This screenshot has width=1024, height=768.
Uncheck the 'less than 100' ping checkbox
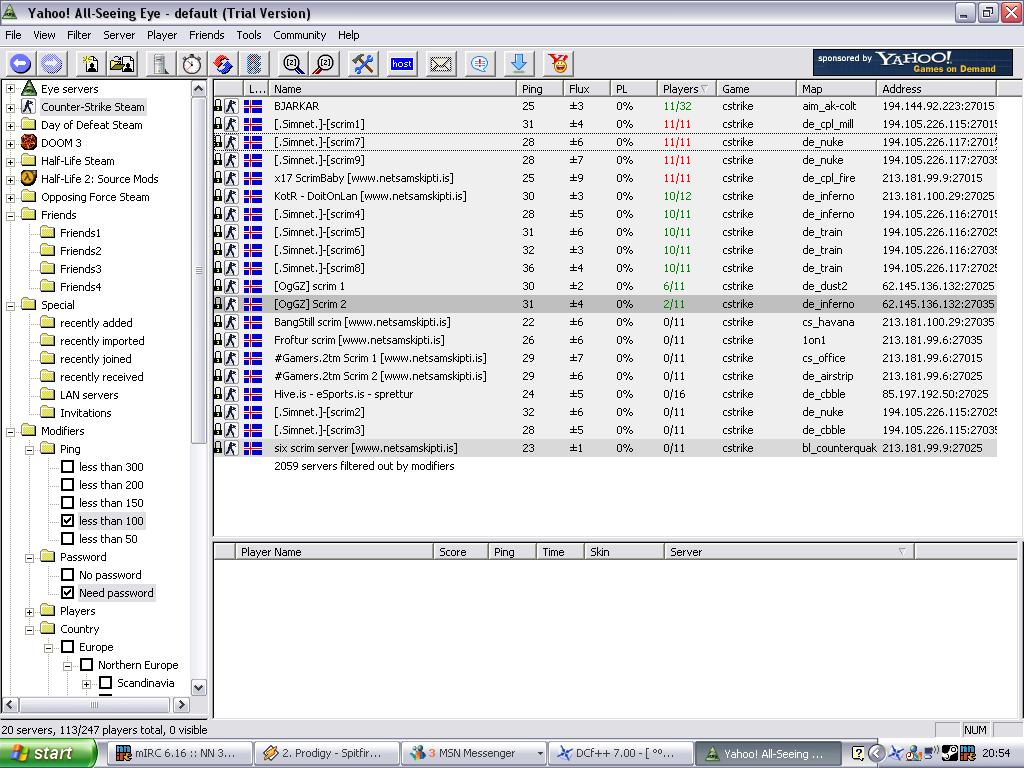click(x=67, y=520)
